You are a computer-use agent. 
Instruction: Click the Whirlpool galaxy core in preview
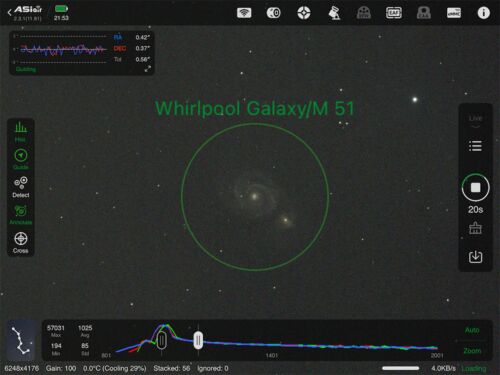(x=255, y=196)
